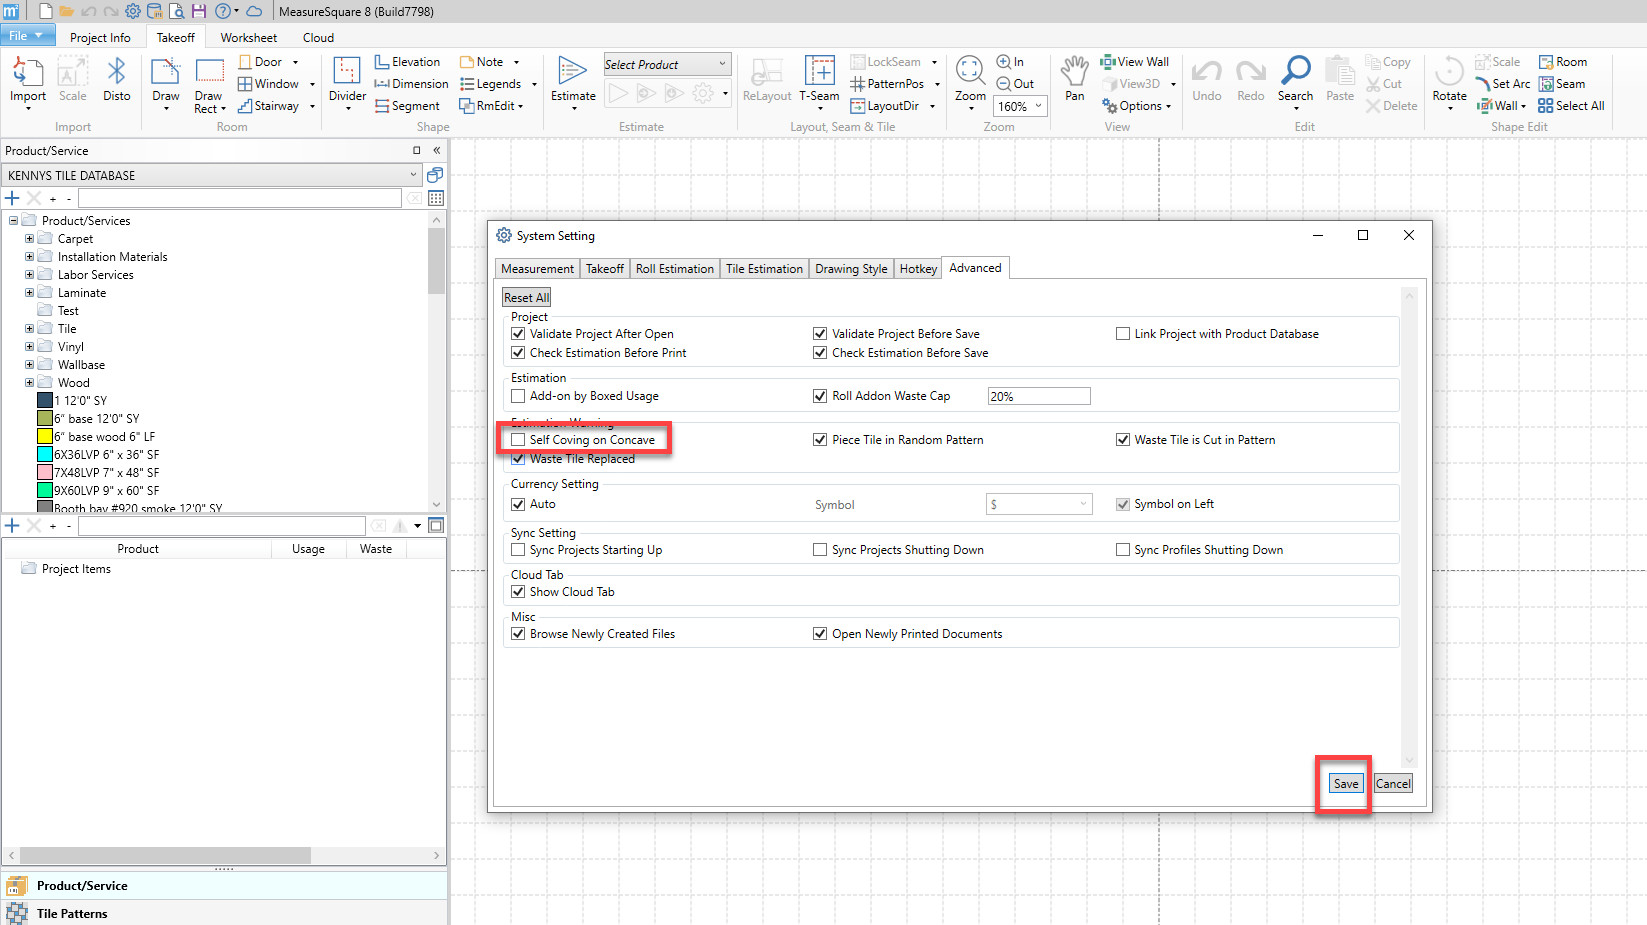The width and height of the screenshot is (1647, 925).
Task: Click the Set Arc tool
Action: tap(1503, 84)
